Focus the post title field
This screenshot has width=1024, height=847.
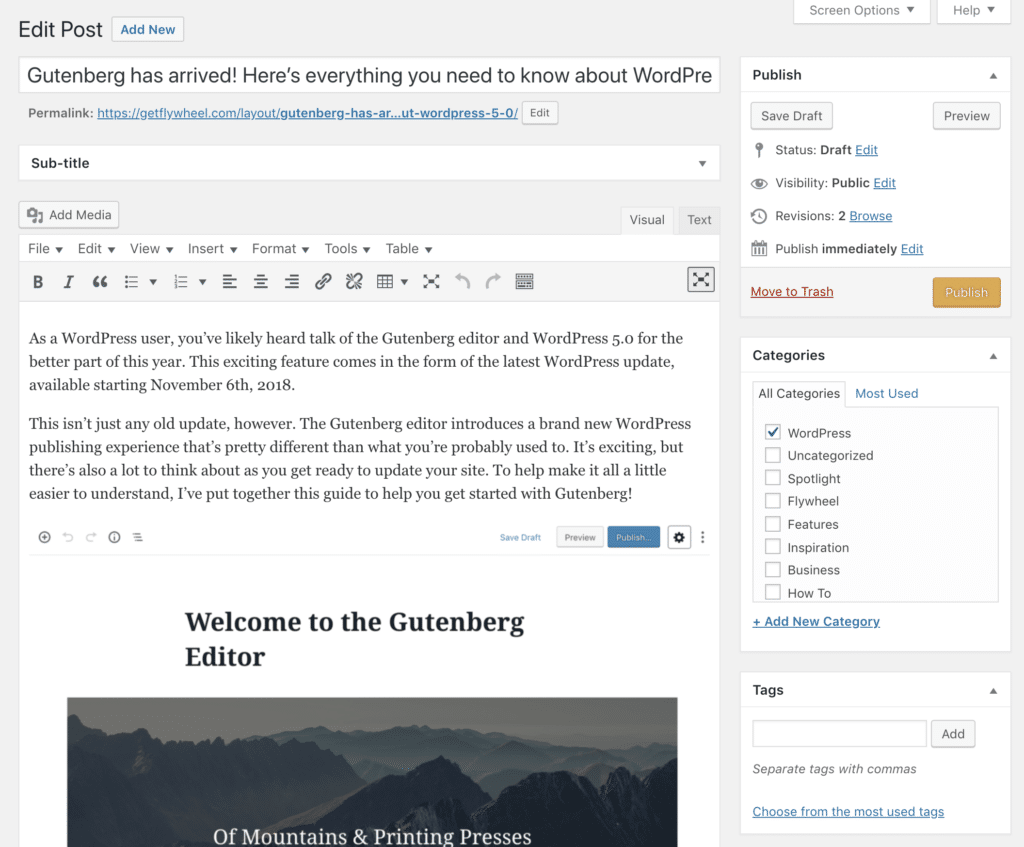(369, 75)
